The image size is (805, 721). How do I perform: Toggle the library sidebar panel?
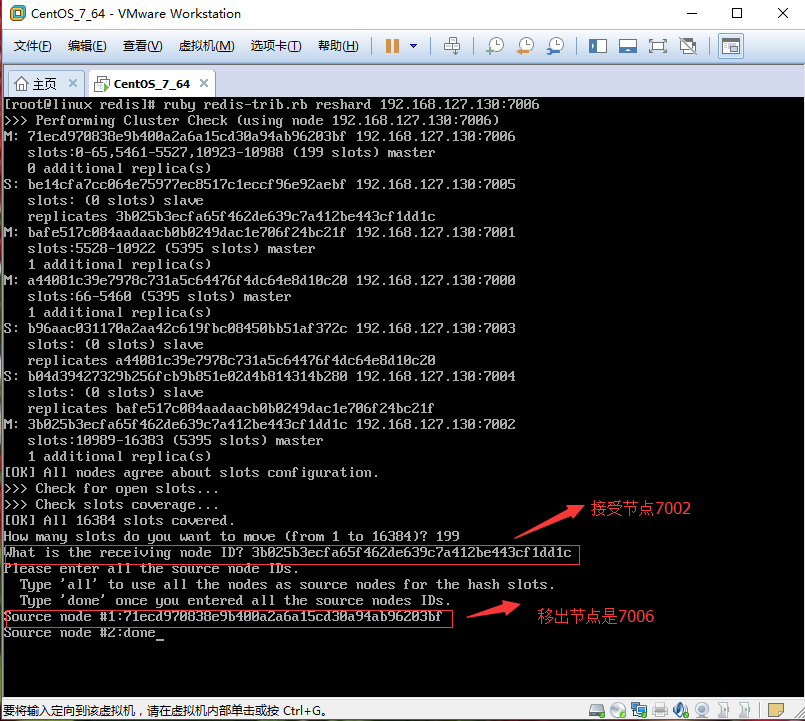pos(598,46)
